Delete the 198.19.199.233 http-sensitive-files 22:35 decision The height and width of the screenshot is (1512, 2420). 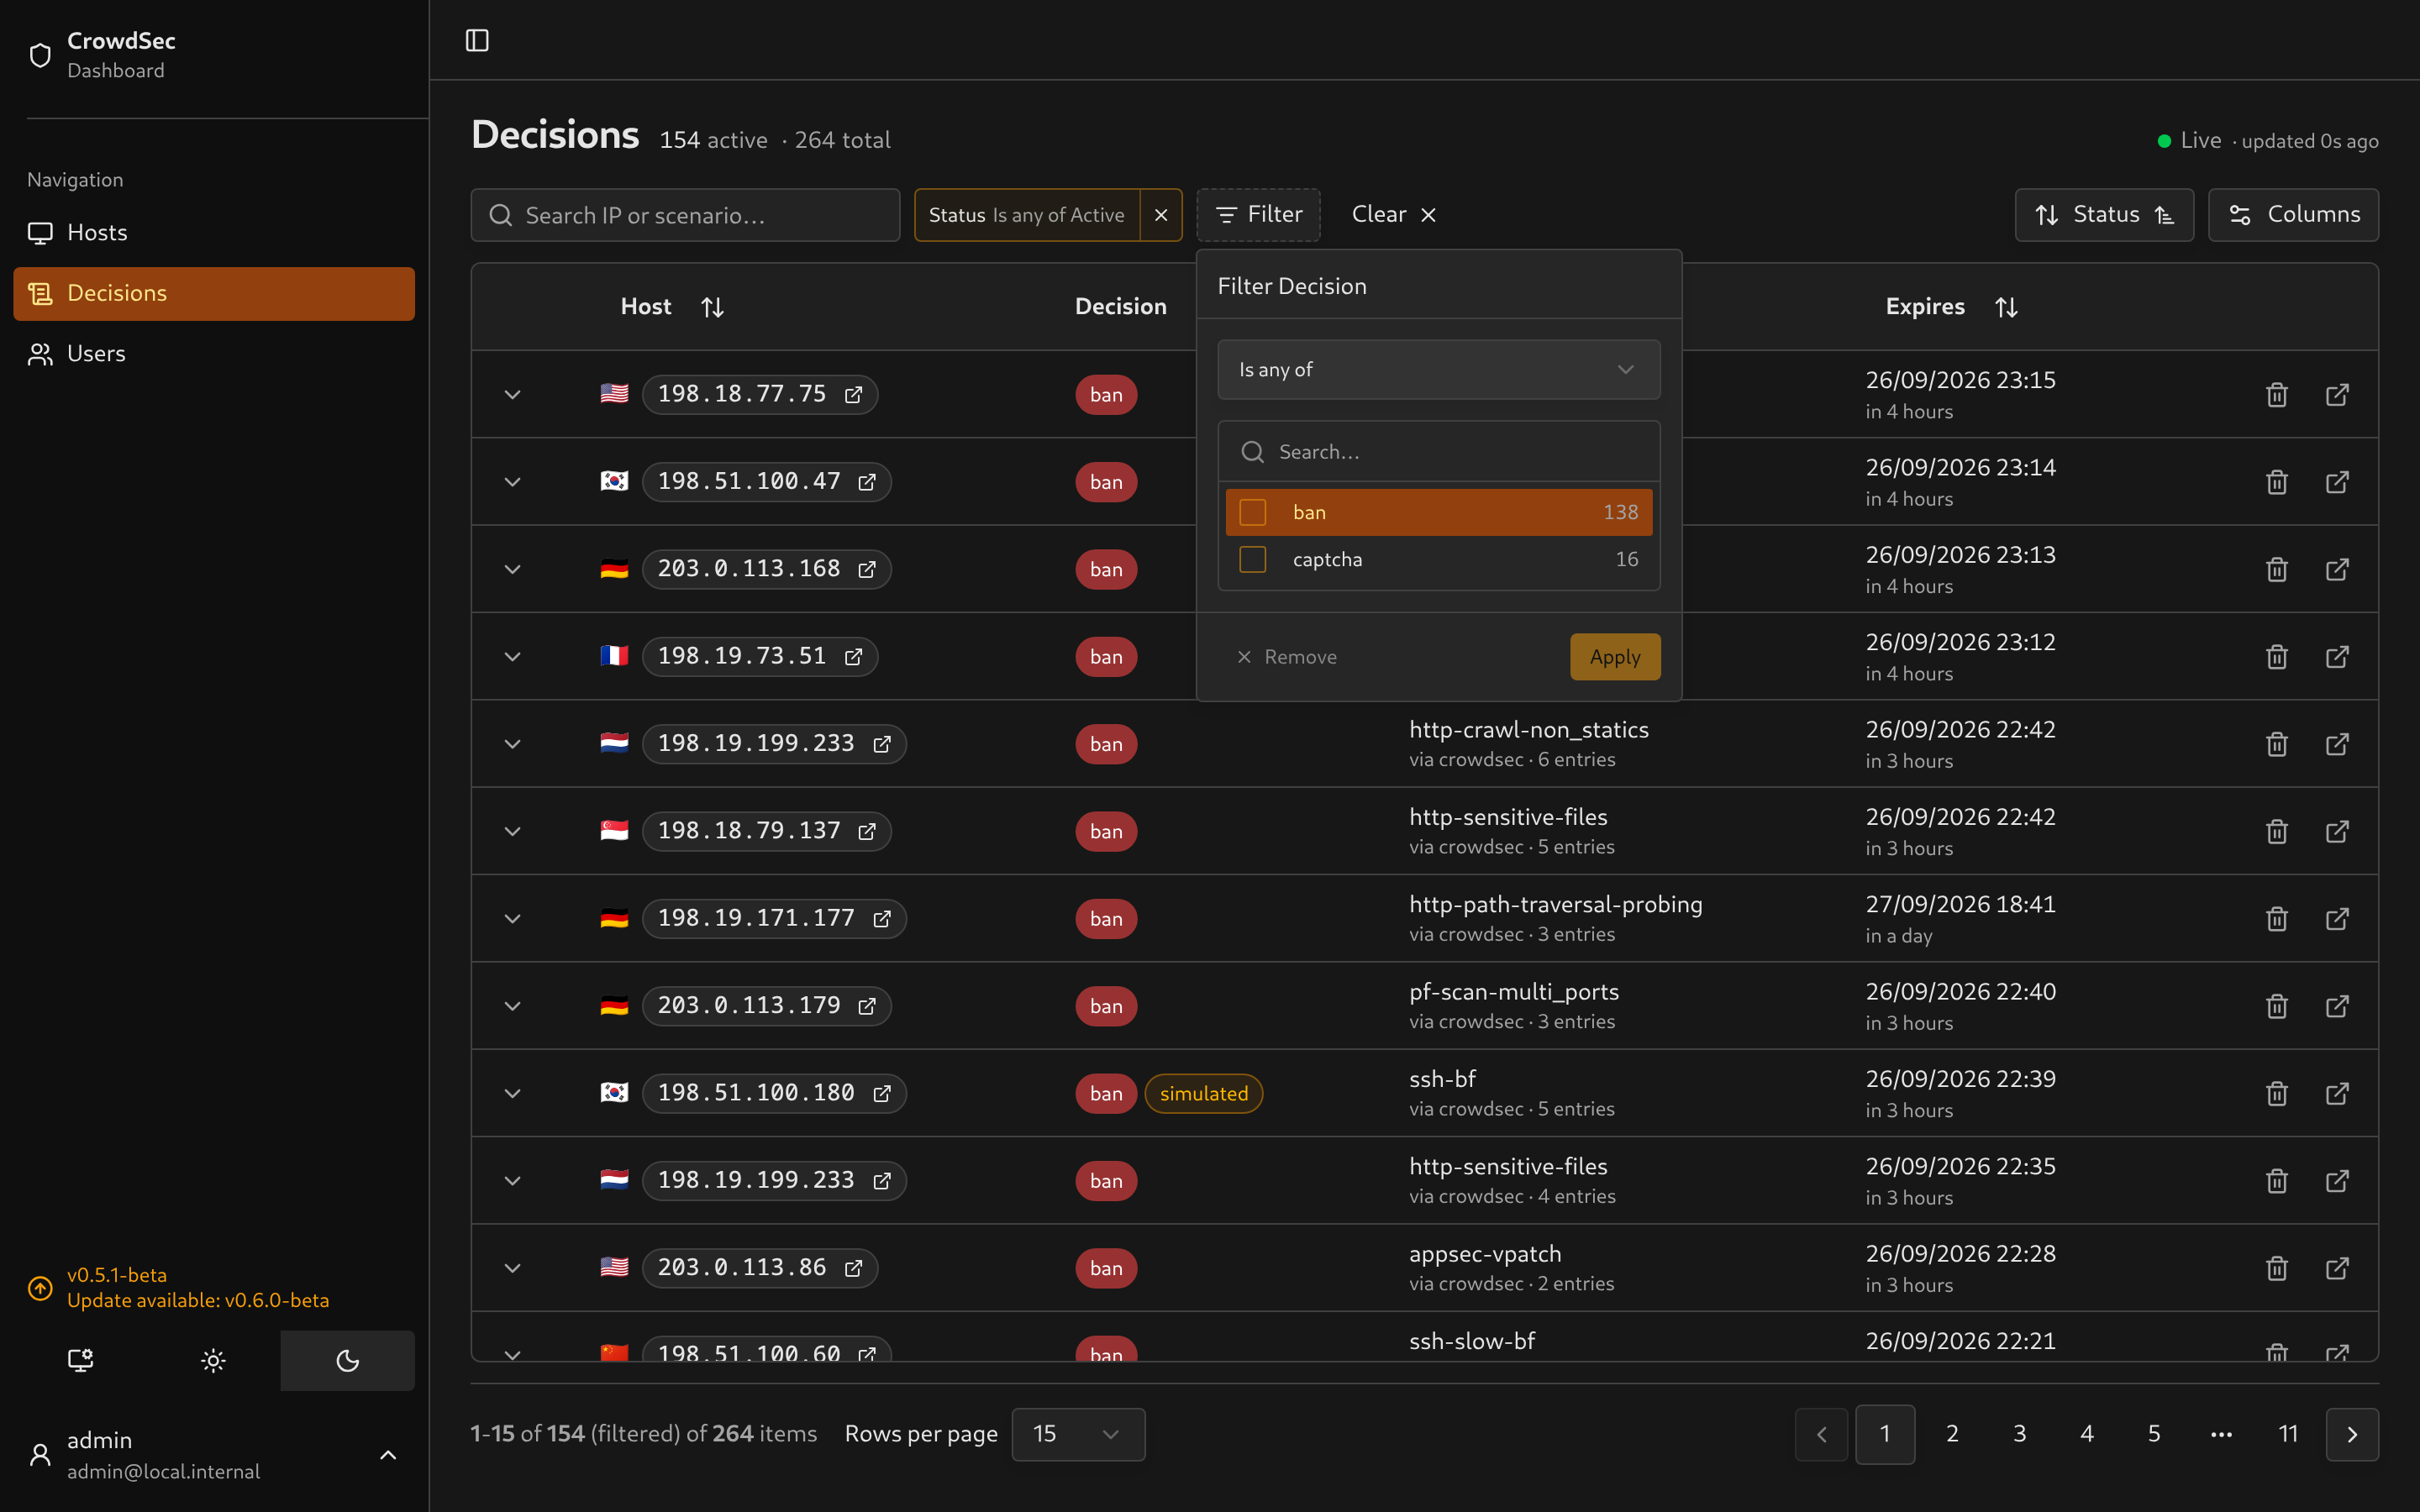[2277, 1181]
